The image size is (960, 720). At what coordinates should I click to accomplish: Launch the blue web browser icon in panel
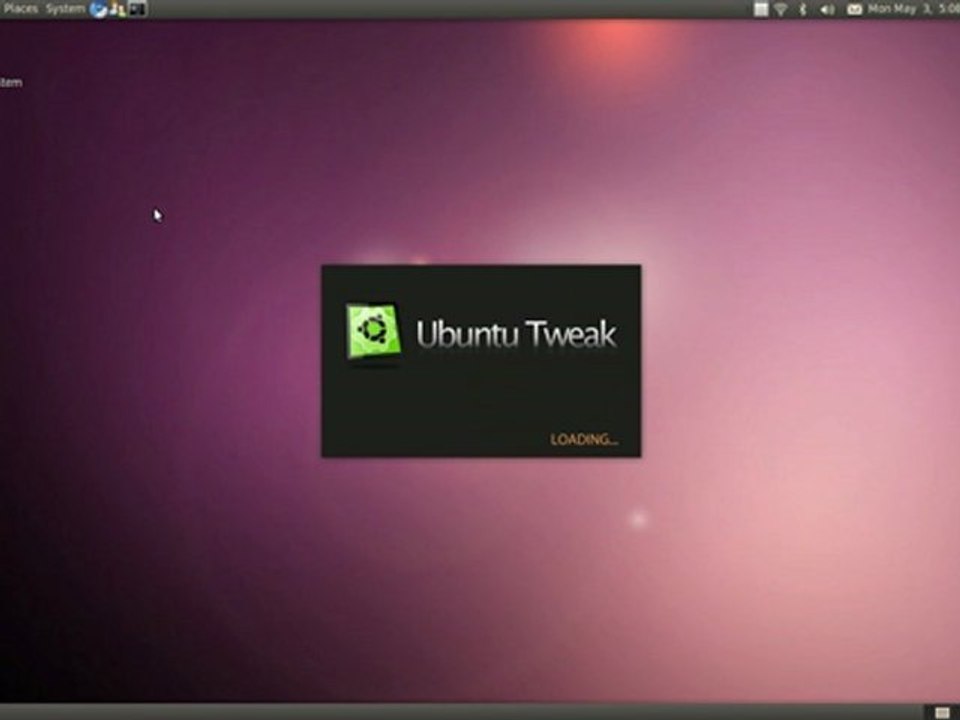pos(98,9)
